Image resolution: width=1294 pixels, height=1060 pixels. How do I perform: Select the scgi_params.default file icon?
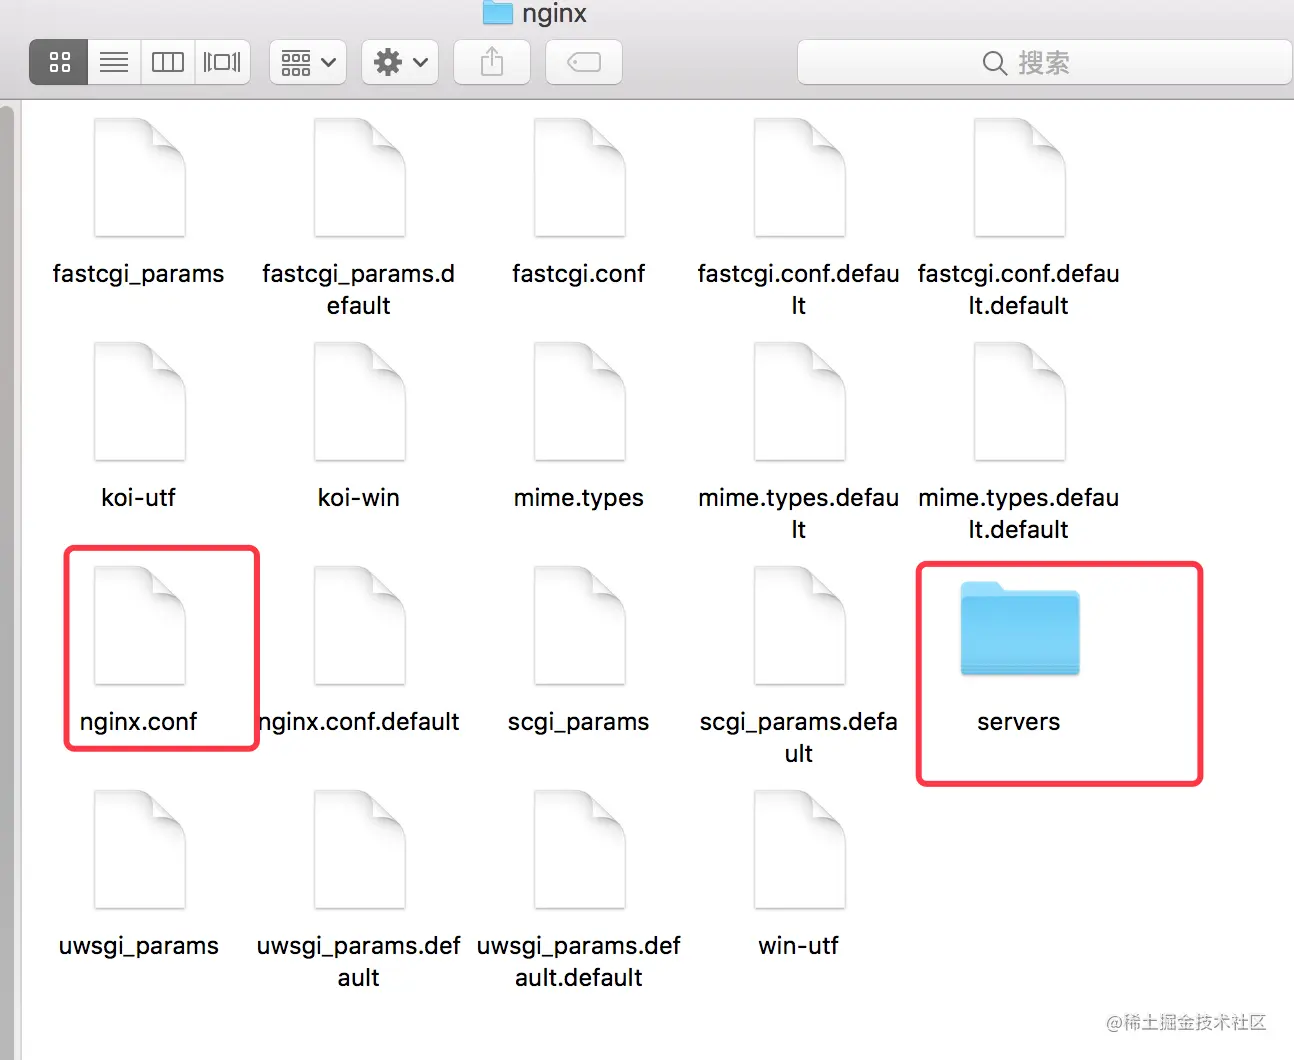click(x=800, y=626)
